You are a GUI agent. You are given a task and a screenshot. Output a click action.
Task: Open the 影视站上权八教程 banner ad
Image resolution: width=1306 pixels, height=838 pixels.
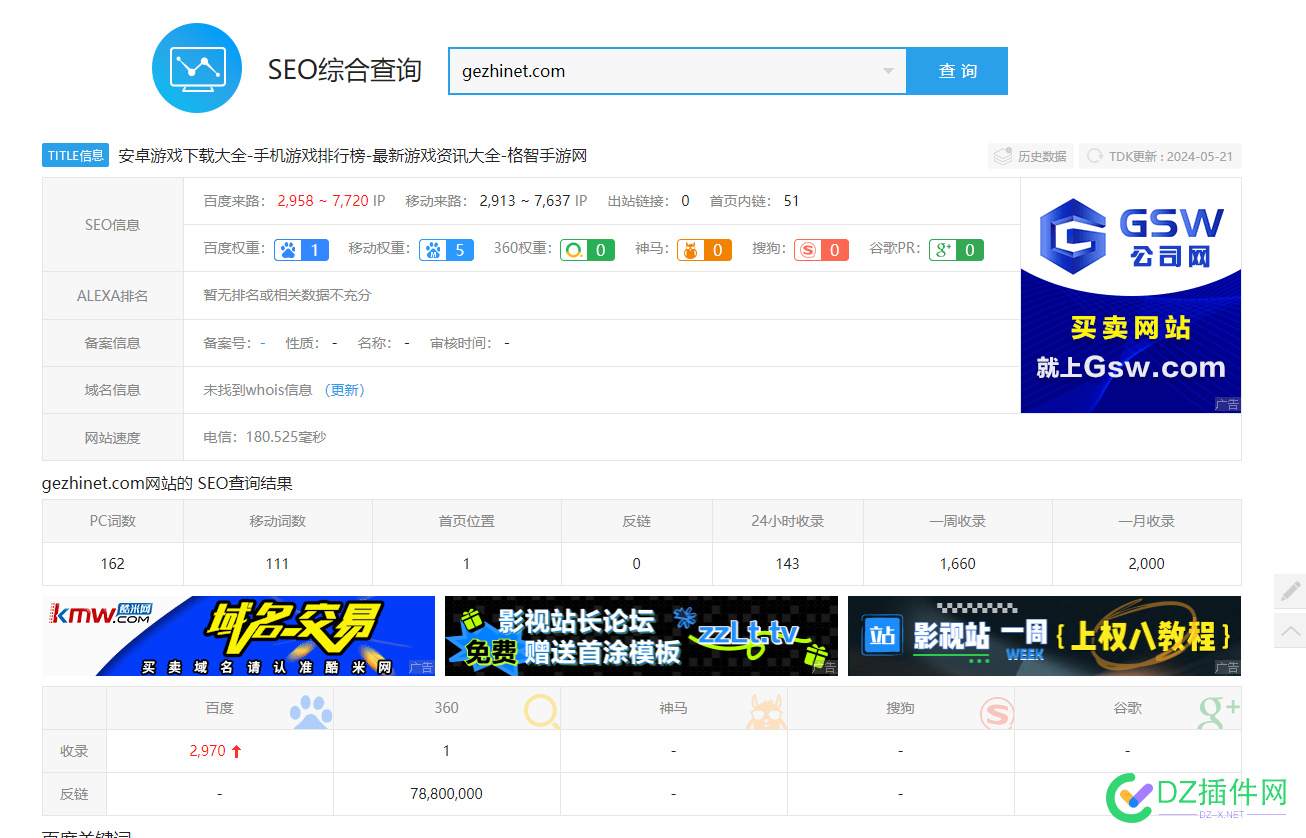pyautogui.click(x=1044, y=636)
